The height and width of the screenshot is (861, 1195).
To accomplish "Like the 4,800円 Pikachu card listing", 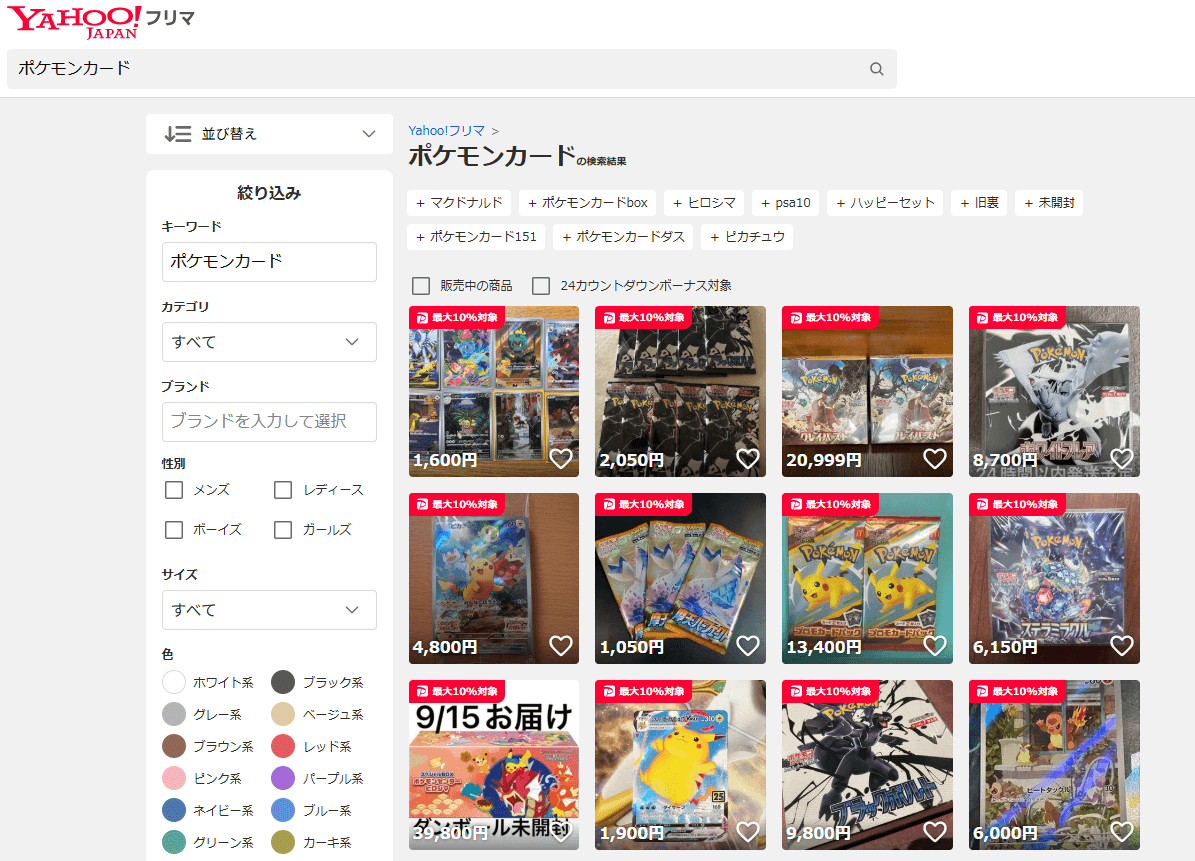I will tap(561, 646).
